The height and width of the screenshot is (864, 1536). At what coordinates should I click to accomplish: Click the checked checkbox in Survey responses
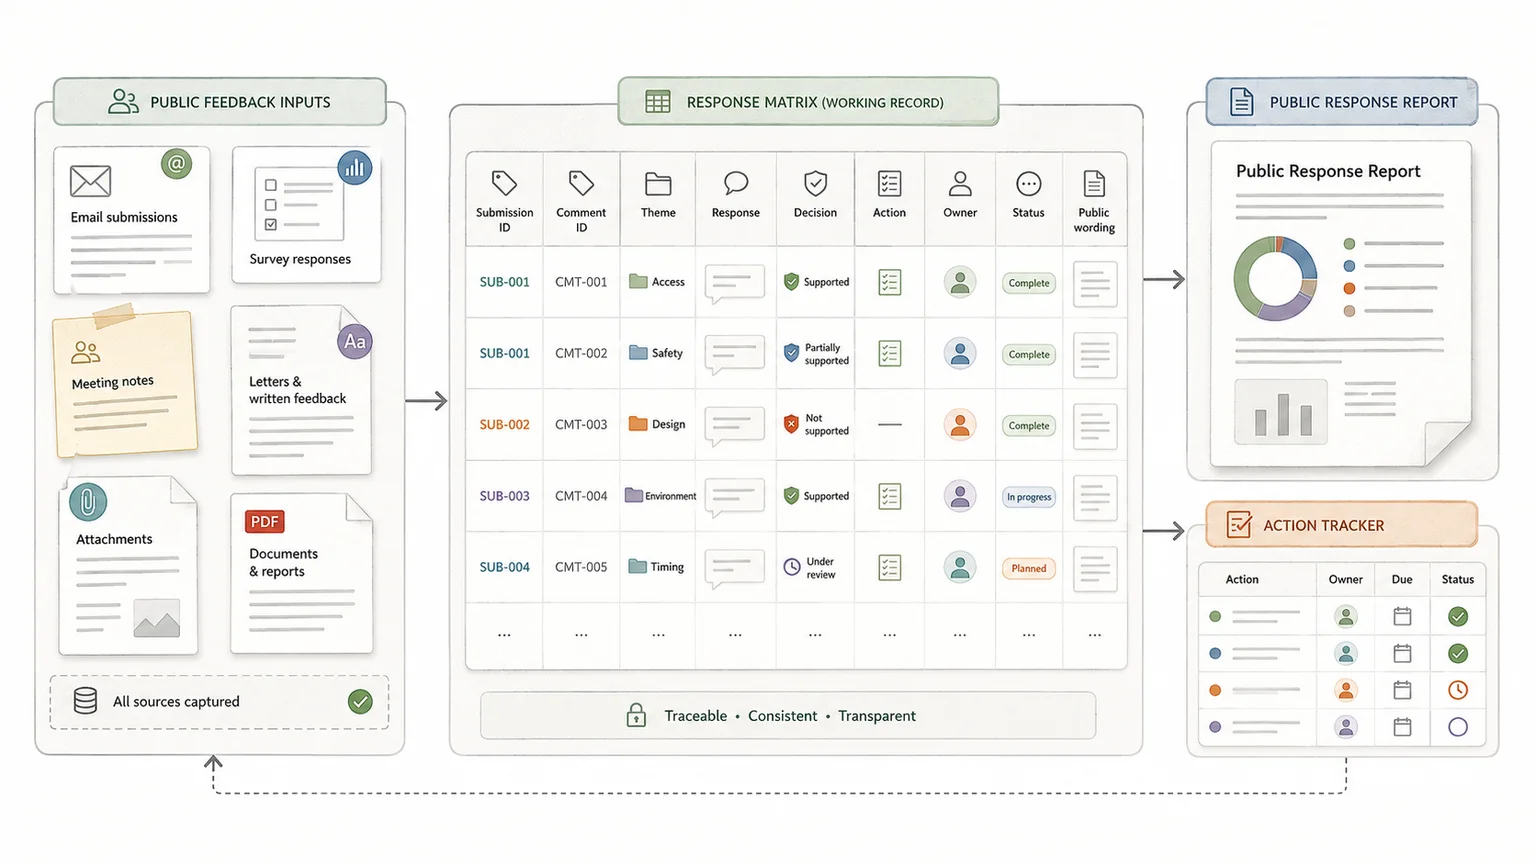[x=271, y=224]
